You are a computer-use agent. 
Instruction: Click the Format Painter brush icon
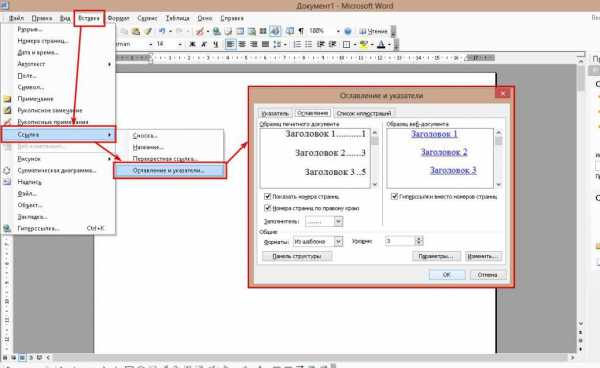pos(148,31)
